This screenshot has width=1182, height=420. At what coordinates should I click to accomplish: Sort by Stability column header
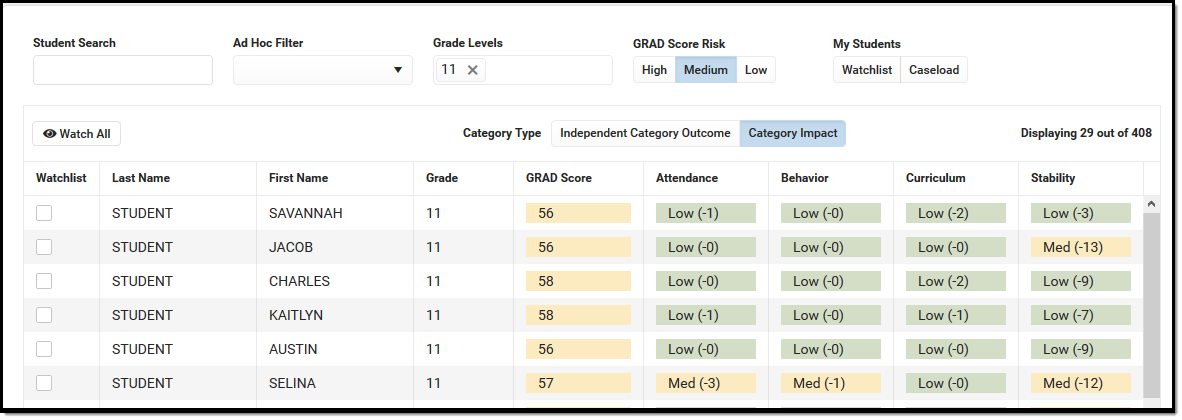[x=1053, y=178]
